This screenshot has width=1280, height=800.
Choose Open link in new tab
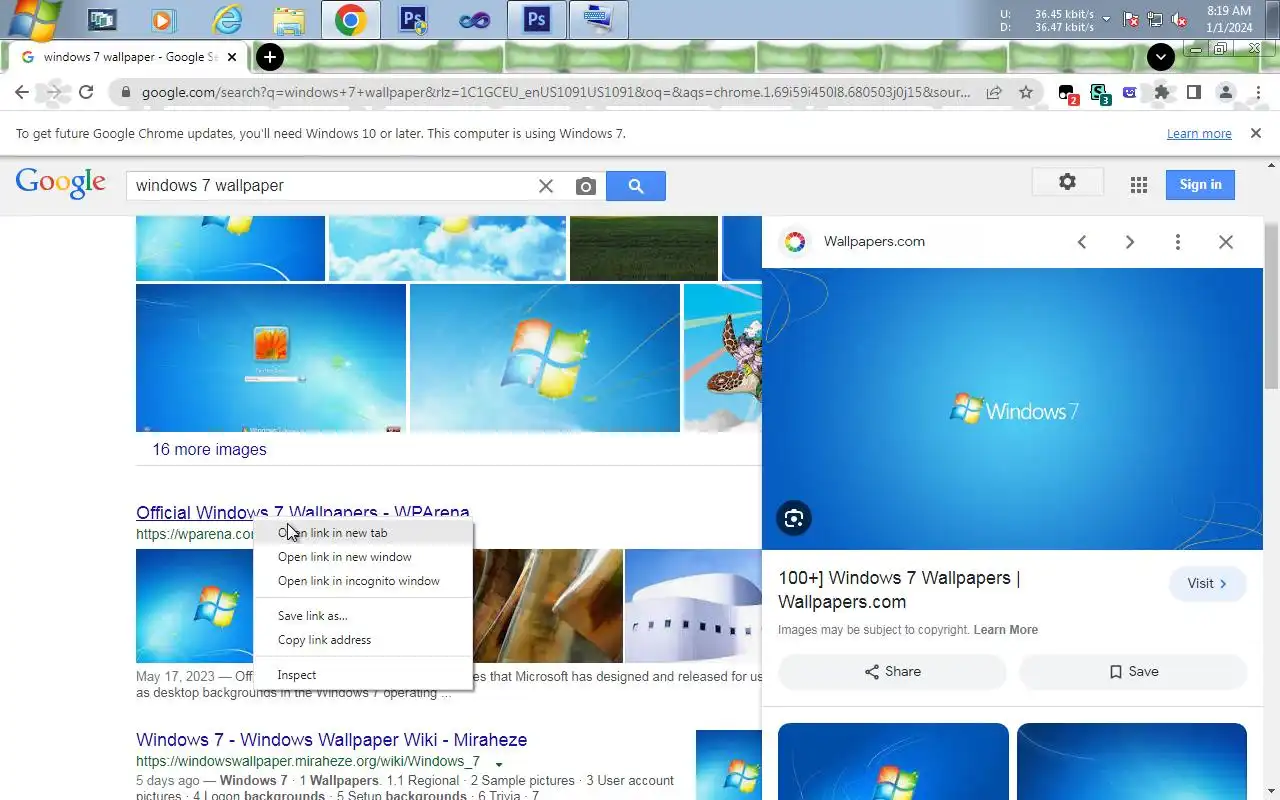pyautogui.click(x=363, y=533)
